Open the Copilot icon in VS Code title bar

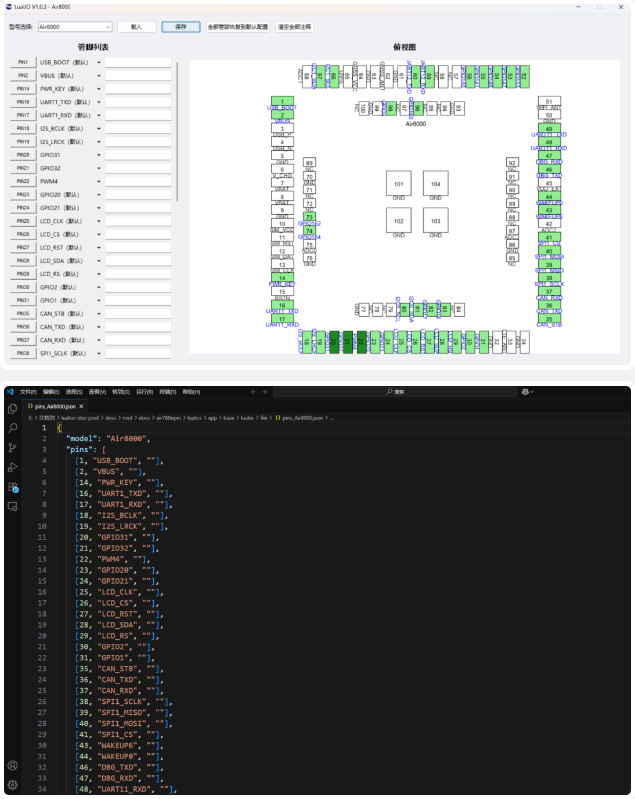click(525, 392)
